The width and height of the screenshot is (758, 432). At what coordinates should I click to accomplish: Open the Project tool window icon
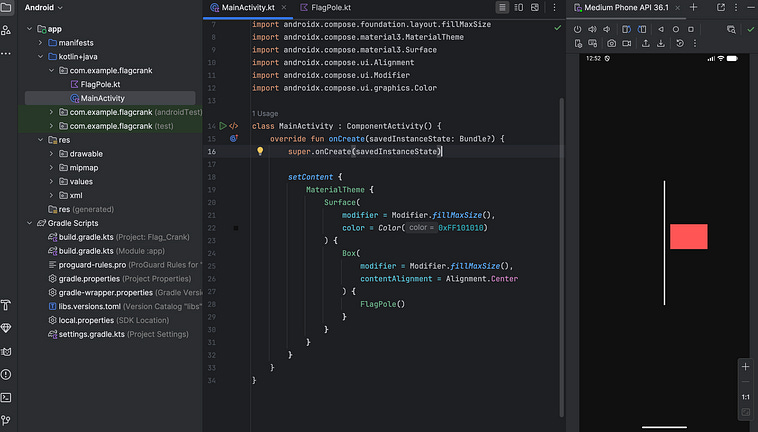click(x=6, y=8)
